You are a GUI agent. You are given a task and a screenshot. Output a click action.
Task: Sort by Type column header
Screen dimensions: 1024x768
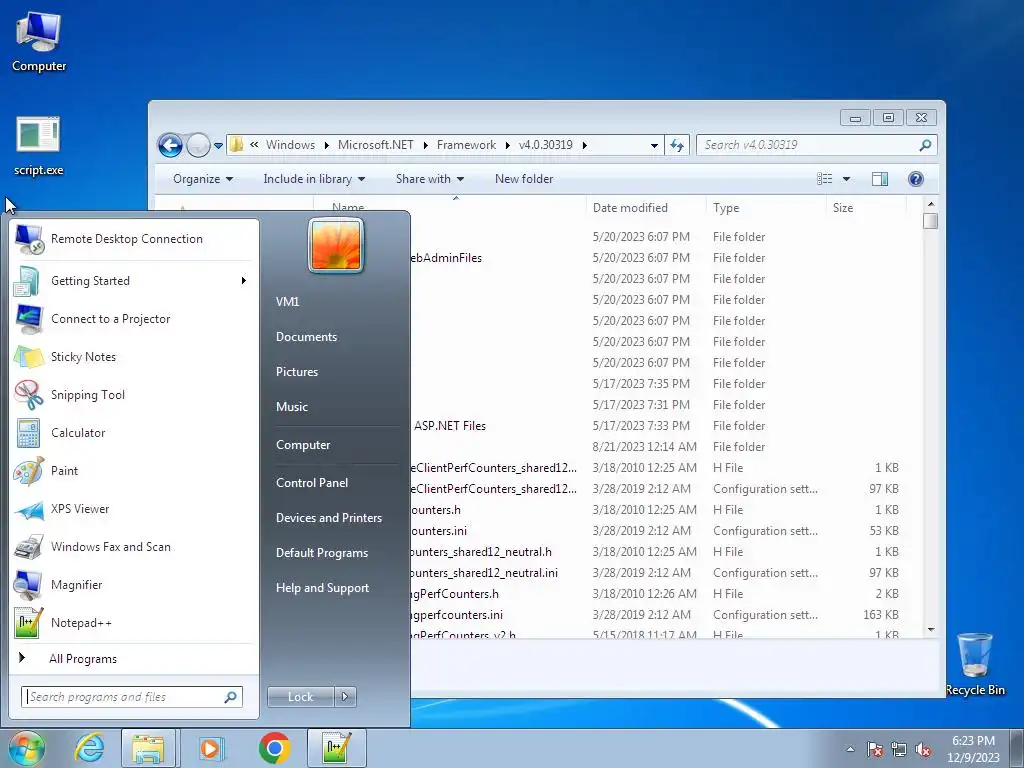coord(726,208)
